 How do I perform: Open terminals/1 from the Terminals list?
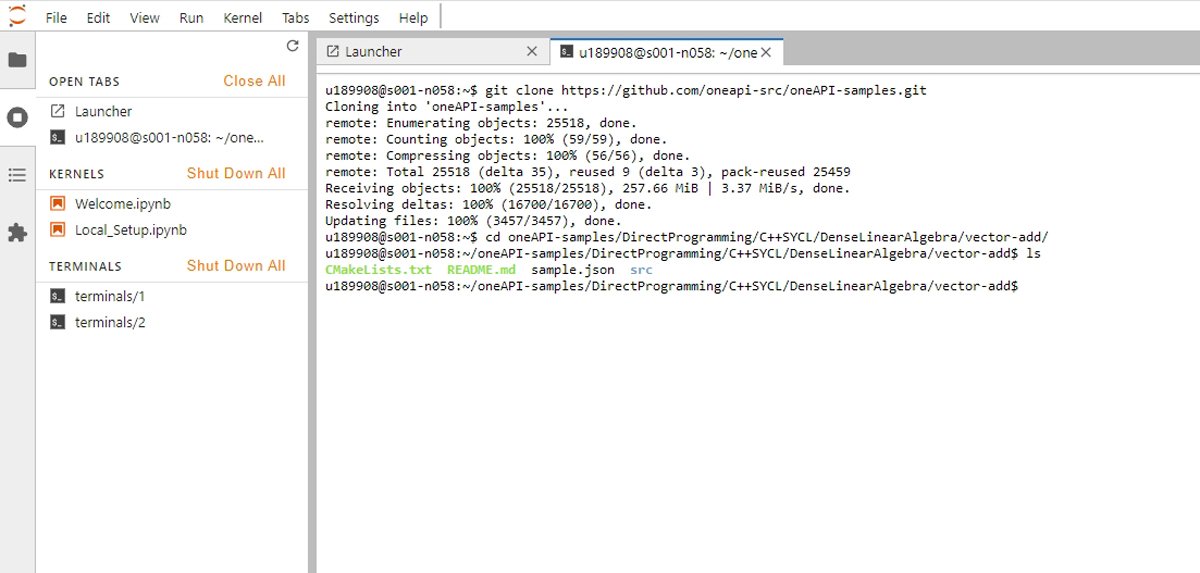(x=110, y=296)
